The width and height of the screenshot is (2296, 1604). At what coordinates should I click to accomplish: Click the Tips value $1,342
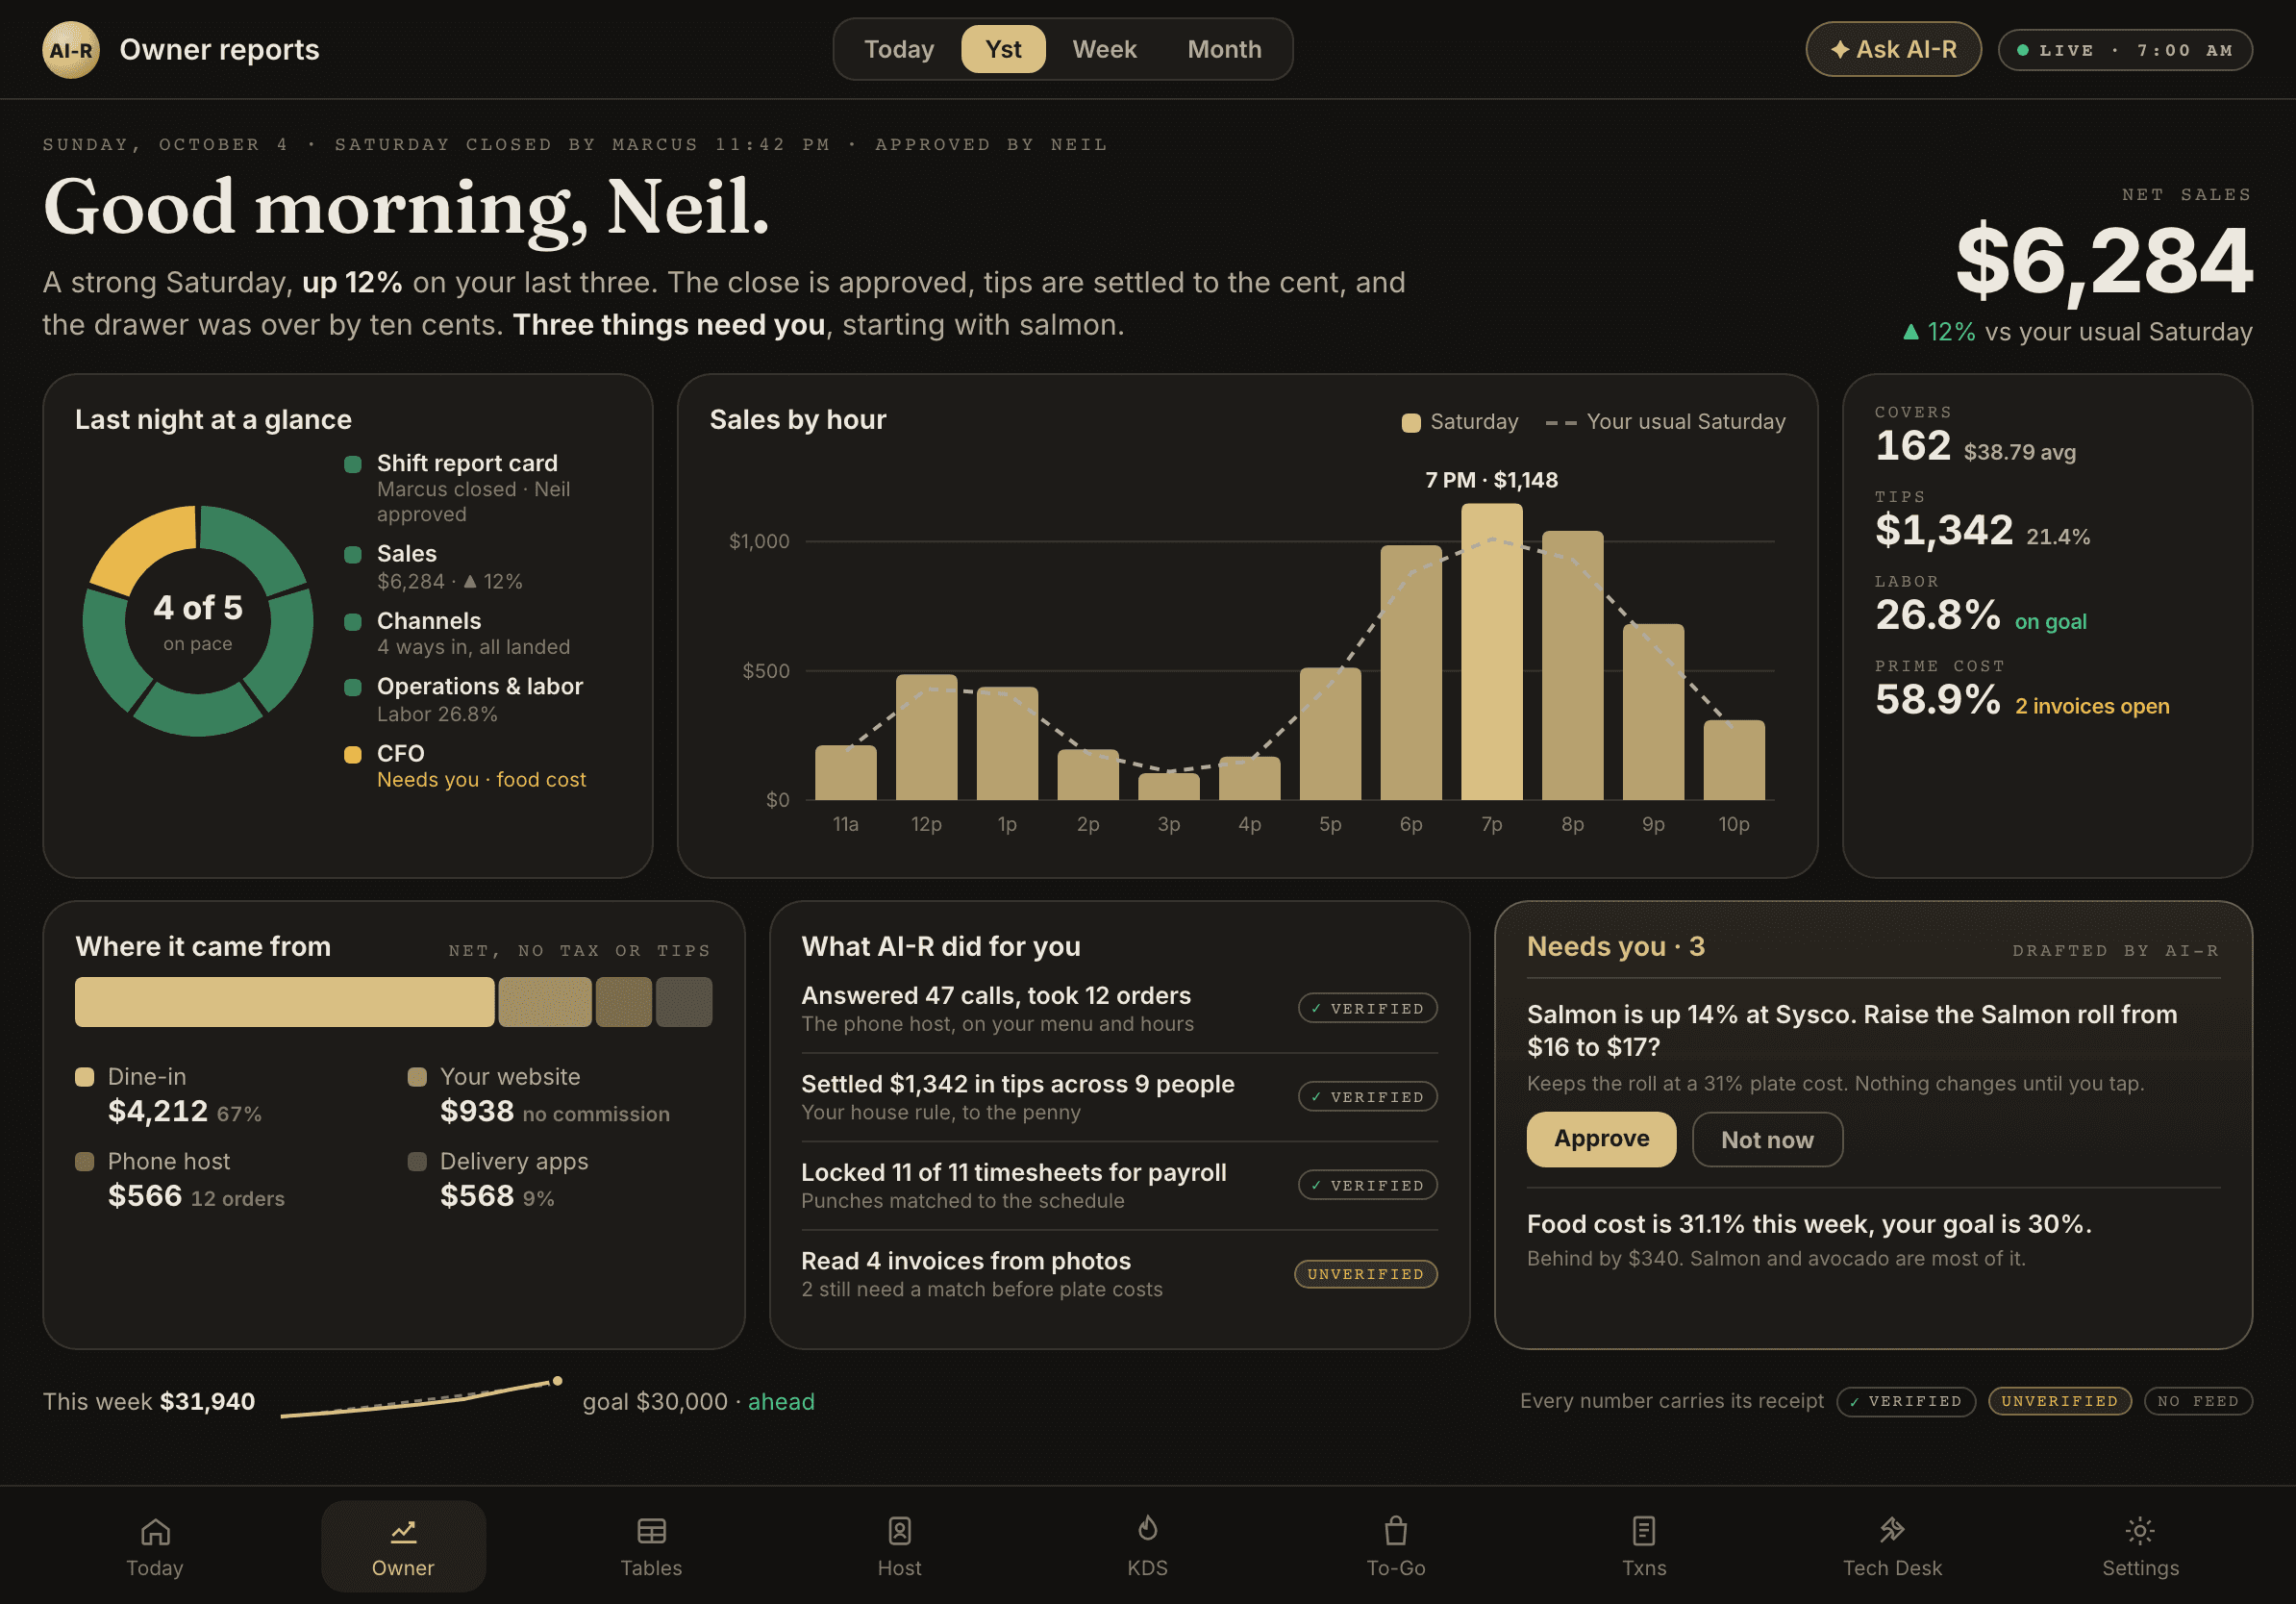[x=1943, y=529]
